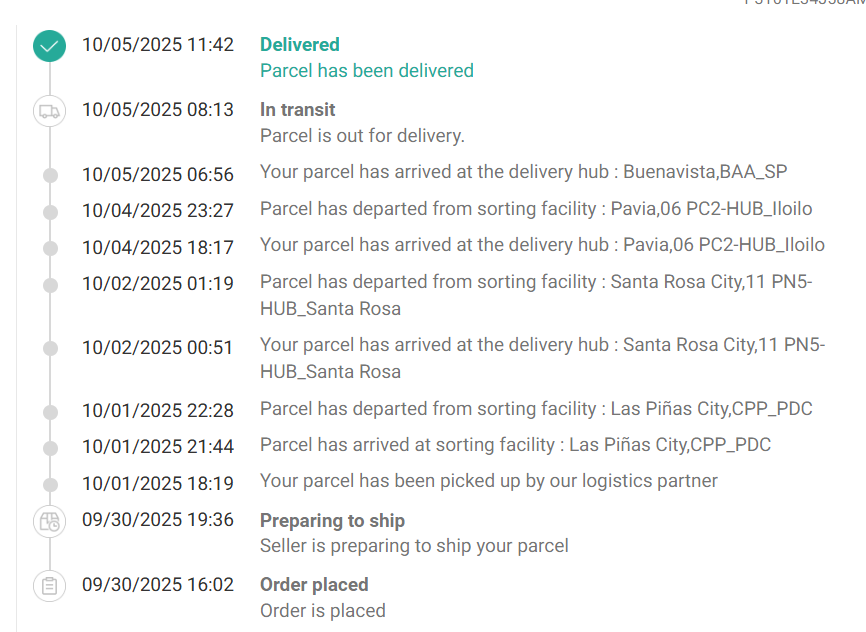Screen dimensions: 866x632
Task: Click the 'Parcel has been delivered' text
Action: [x=366, y=71]
